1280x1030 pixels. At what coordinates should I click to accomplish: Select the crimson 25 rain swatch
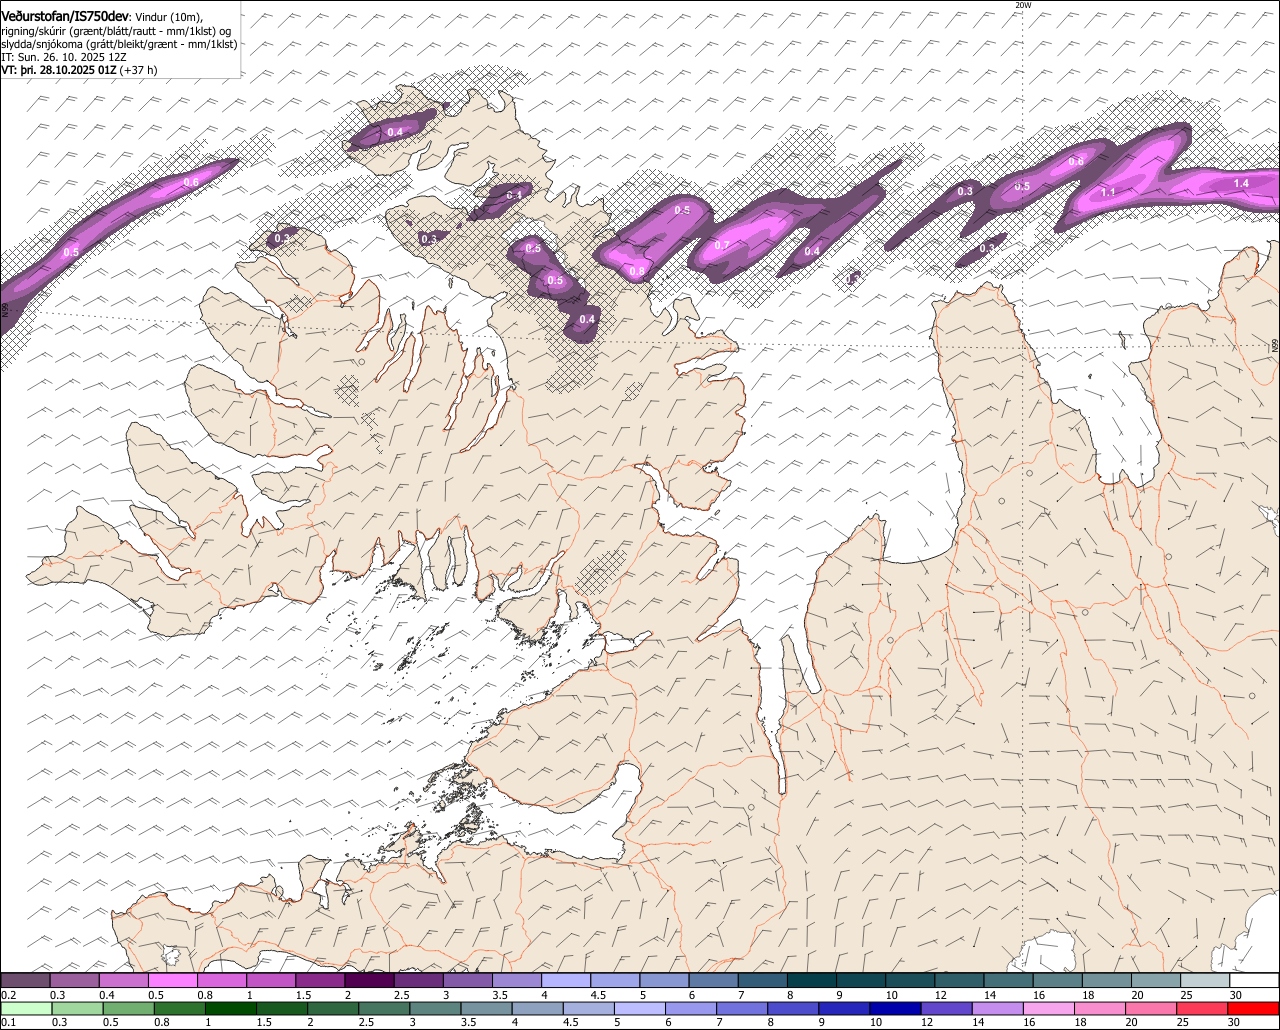[1201, 1008]
